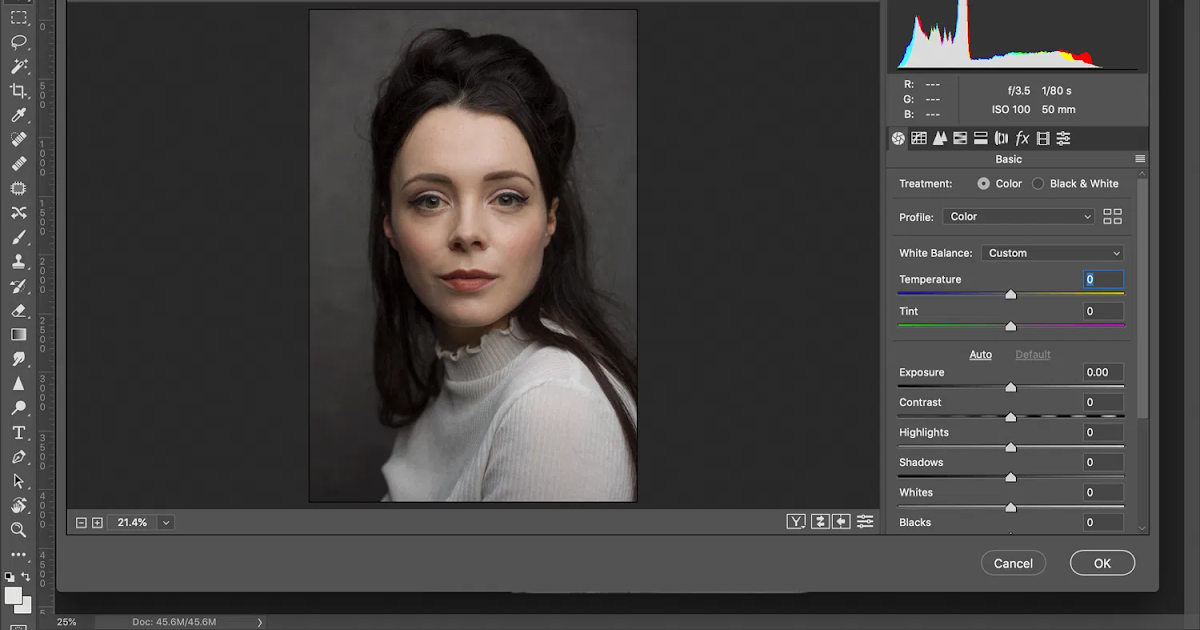Switch to the Effects fx tab
Screen dimensions: 1200x630
click(x=1022, y=138)
